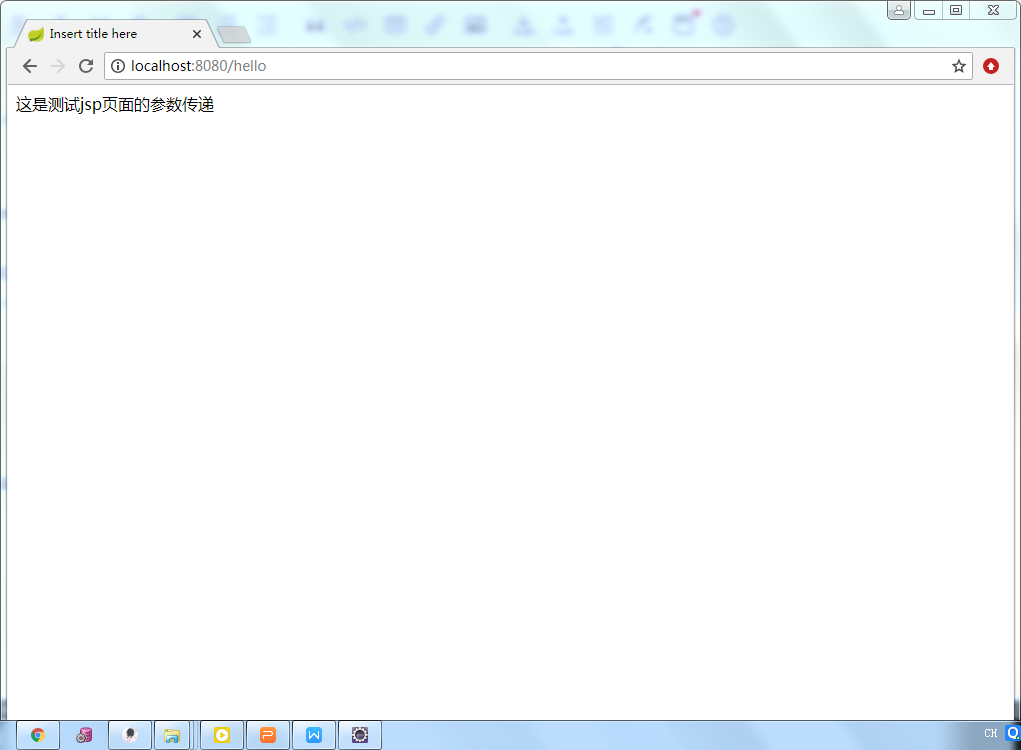This screenshot has width=1021, height=750.
Task: Click the forward navigation arrow
Action: coord(58,66)
